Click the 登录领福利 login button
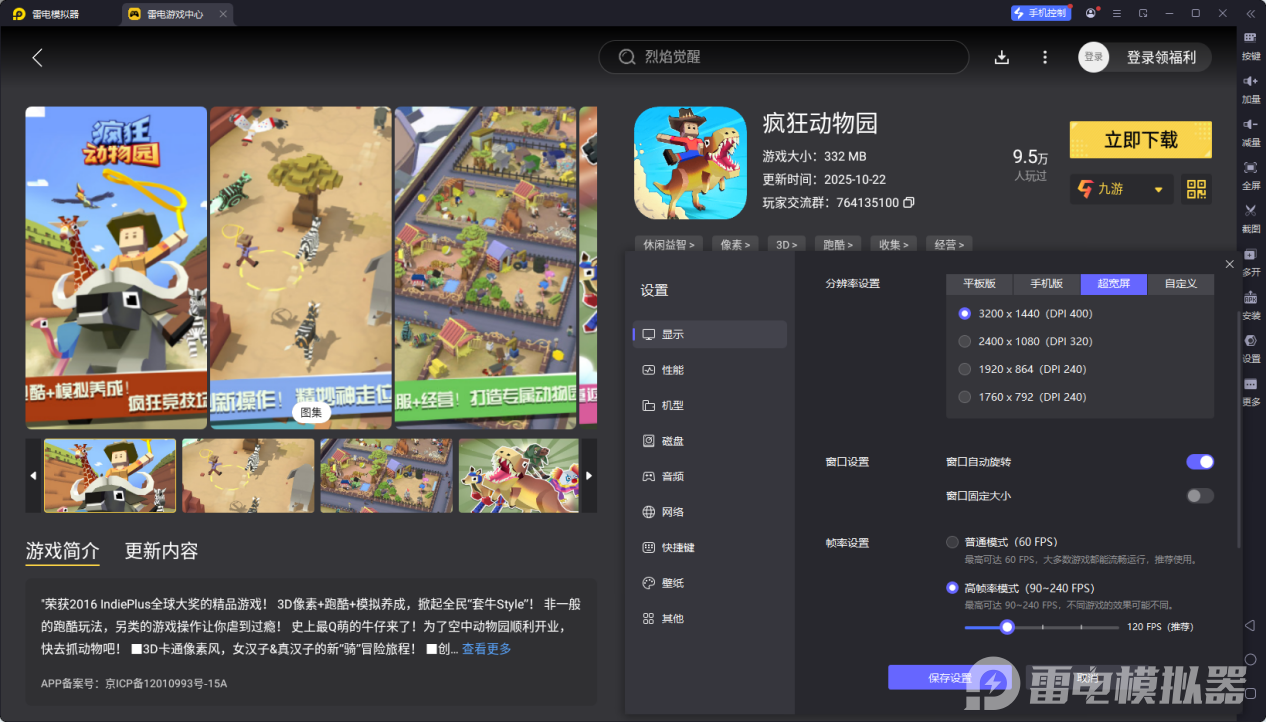The height and width of the screenshot is (722, 1266). click(1144, 57)
